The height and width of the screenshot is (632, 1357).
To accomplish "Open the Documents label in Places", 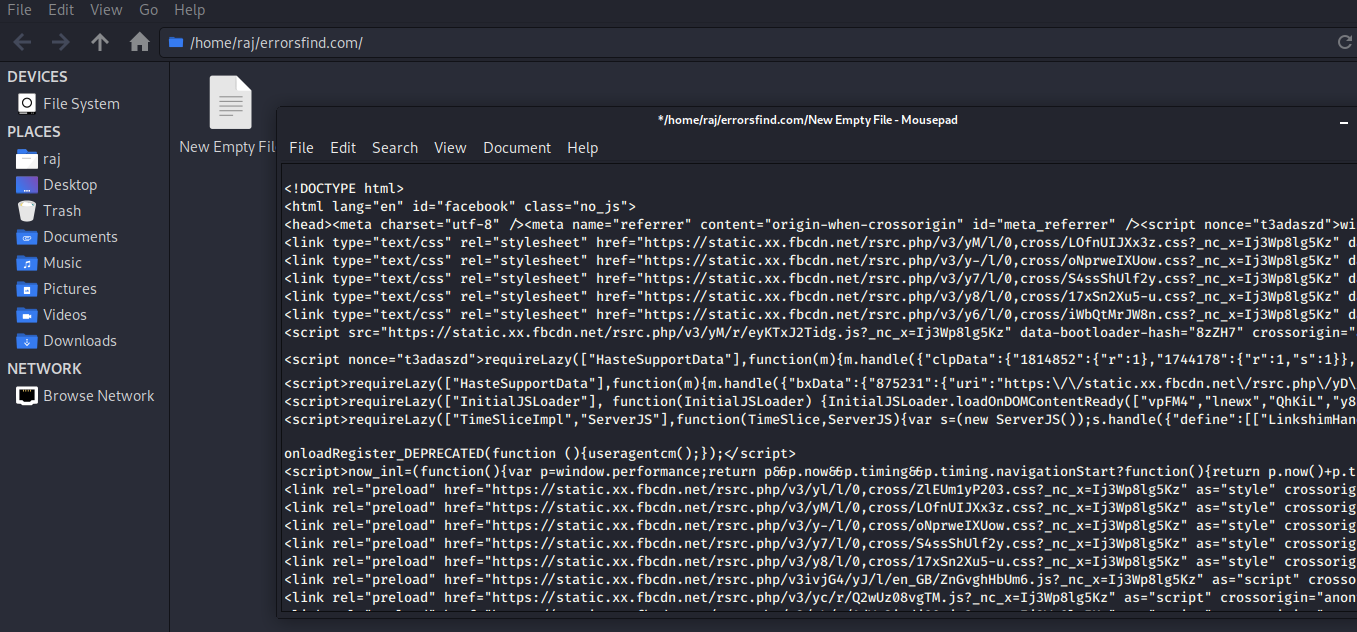I will tap(80, 237).
